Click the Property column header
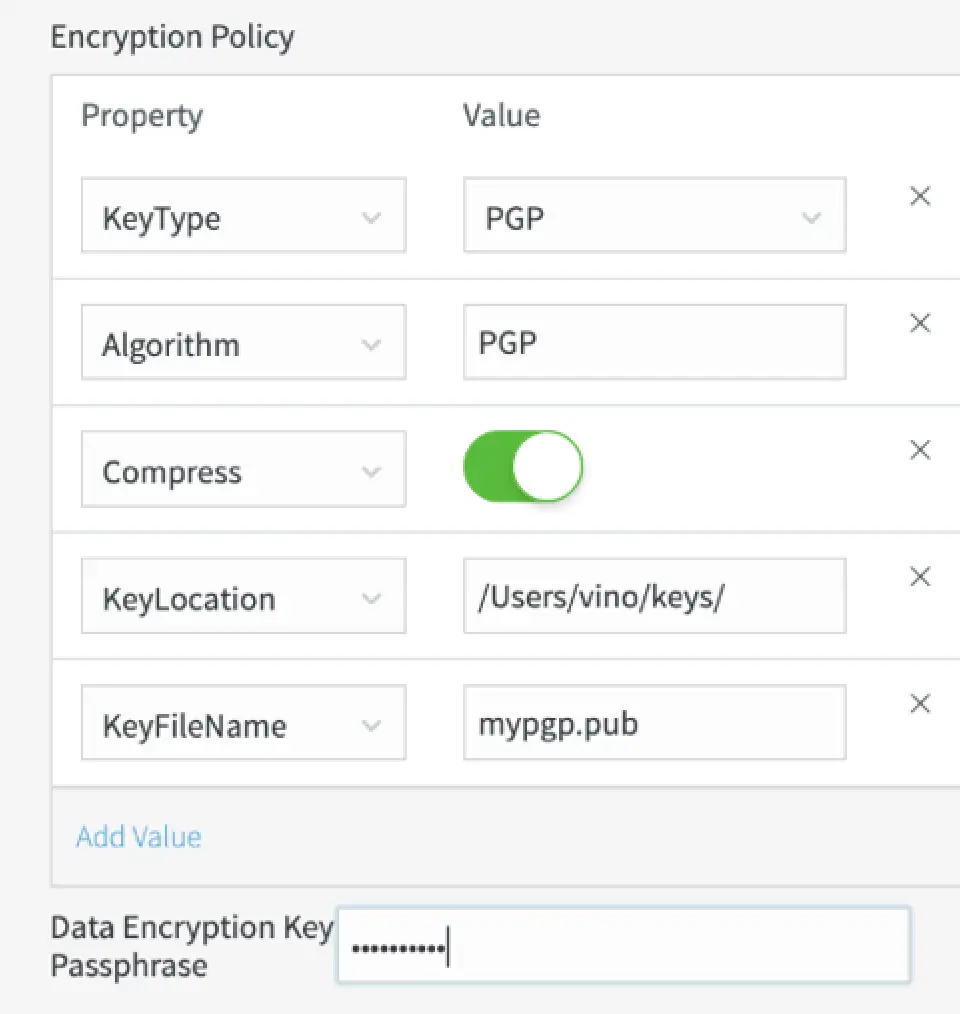Viewport: 960px width, 1014px height. point(142,115)
